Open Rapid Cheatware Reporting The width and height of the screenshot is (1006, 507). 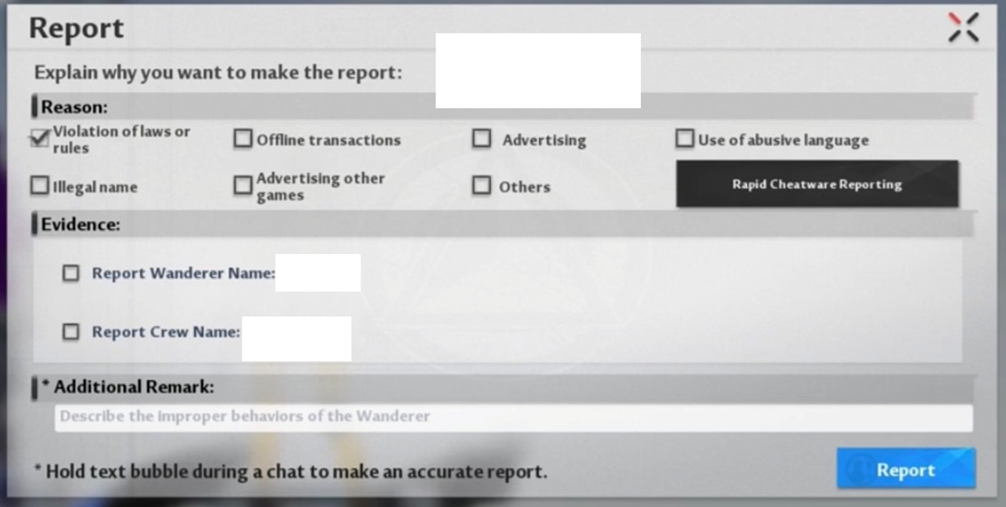[817, 184]
